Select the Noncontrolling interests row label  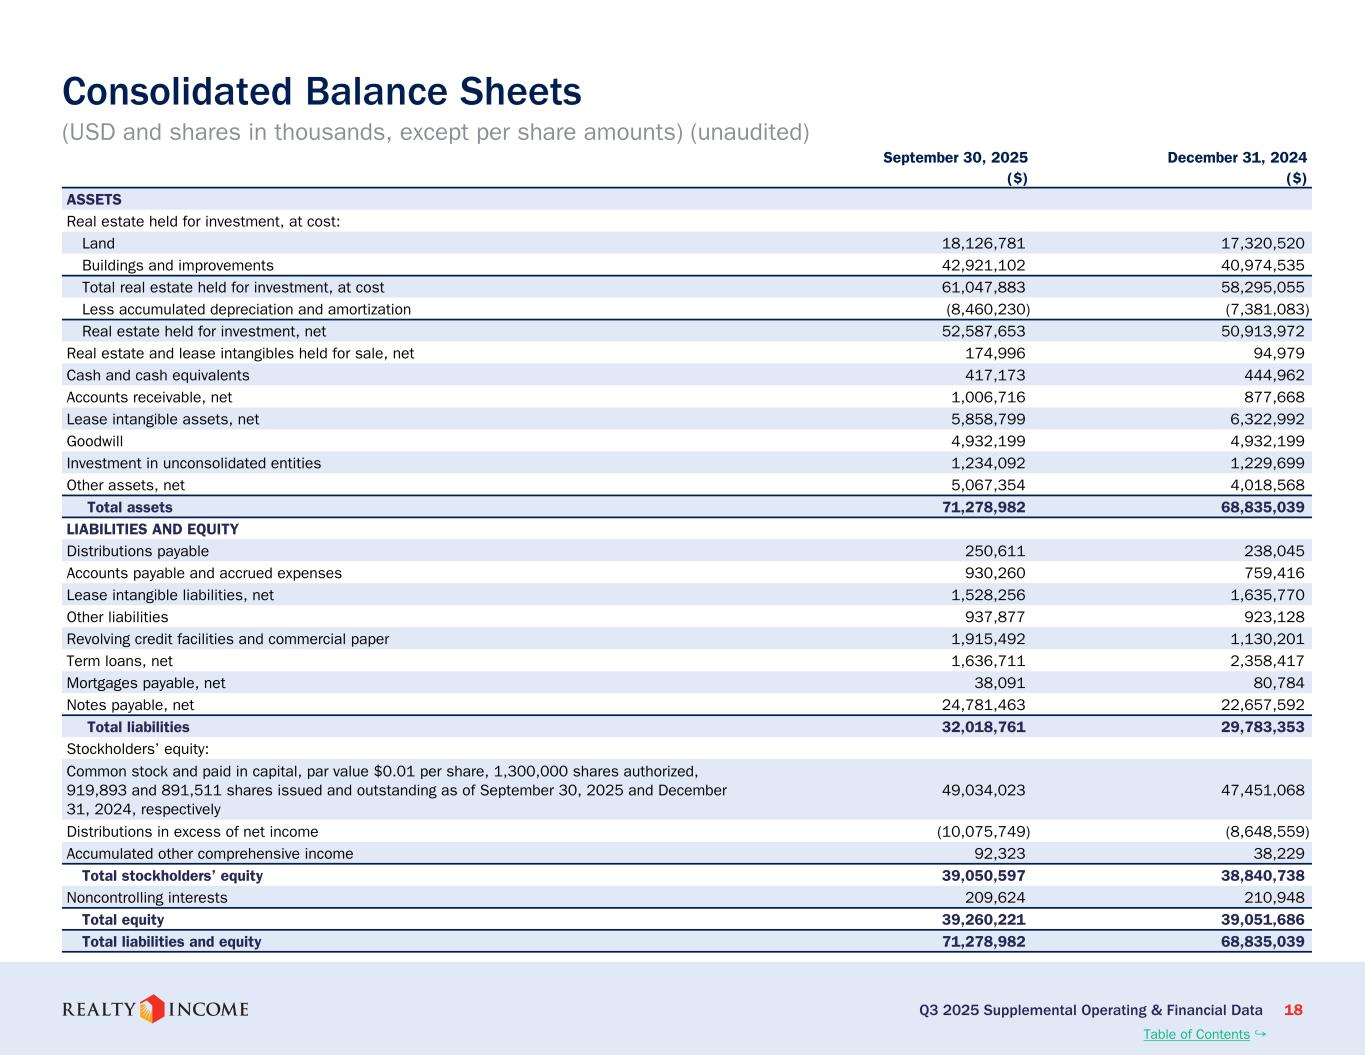pos(146,897)
